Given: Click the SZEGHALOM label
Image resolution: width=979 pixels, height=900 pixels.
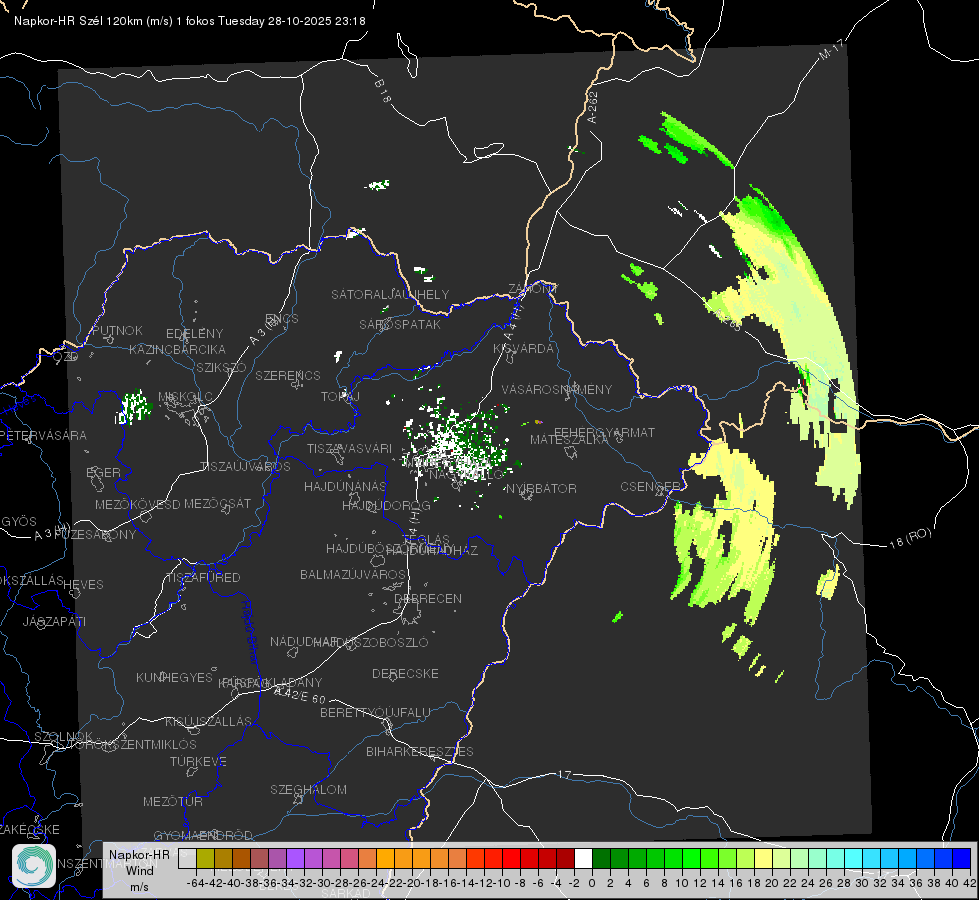Looking at the screenshot, I should click(308, 789).
